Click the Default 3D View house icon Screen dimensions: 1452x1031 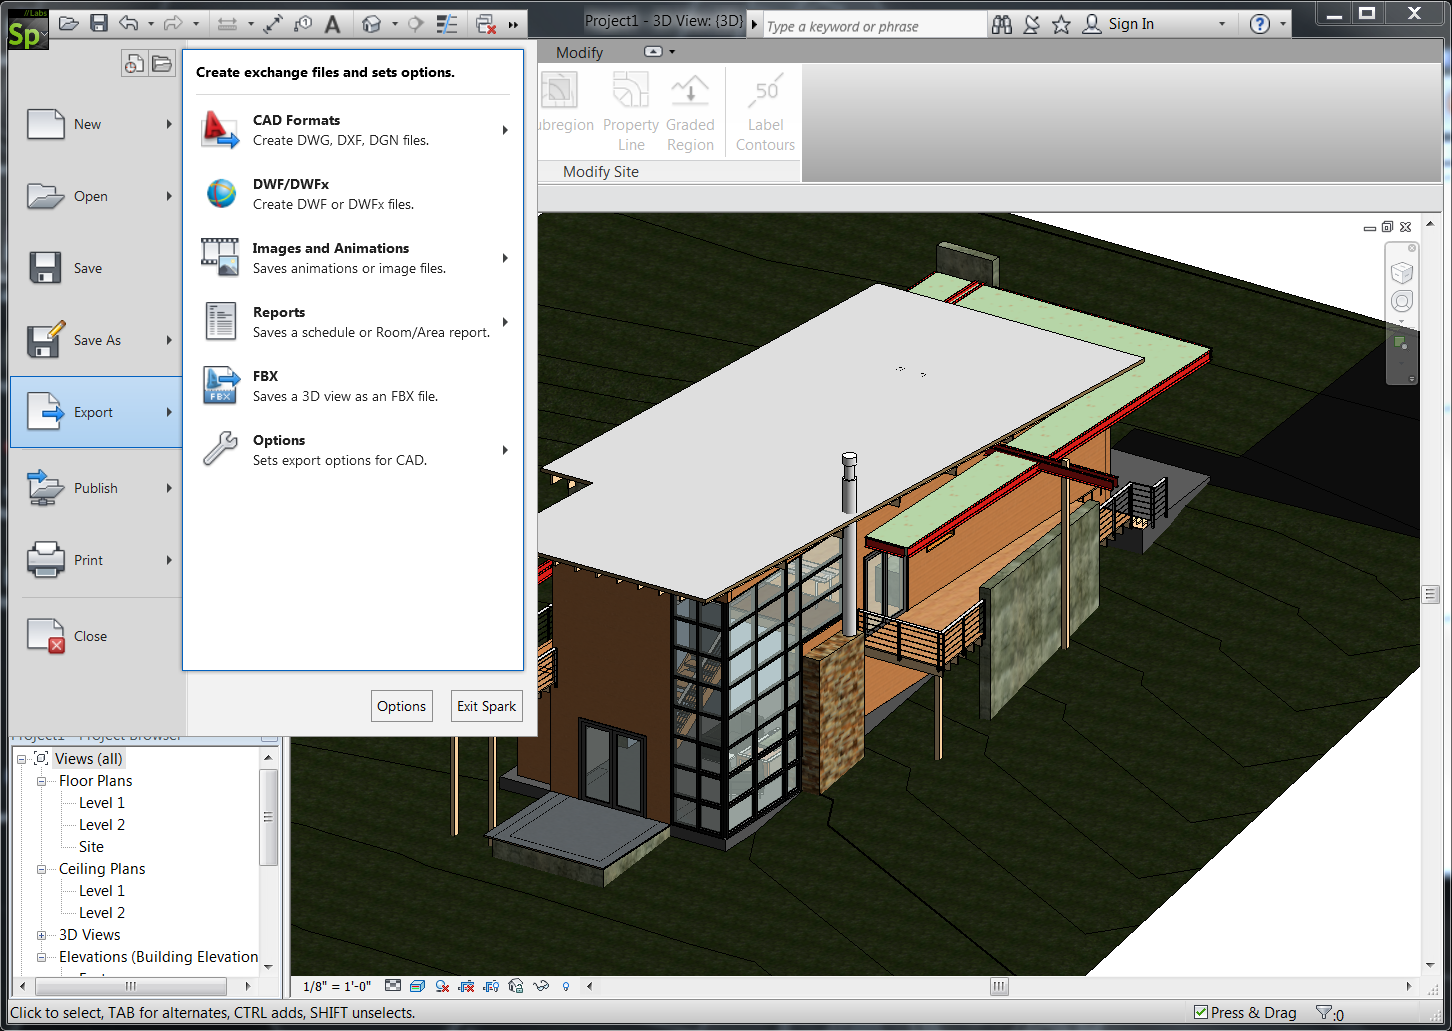coord(372,23)
